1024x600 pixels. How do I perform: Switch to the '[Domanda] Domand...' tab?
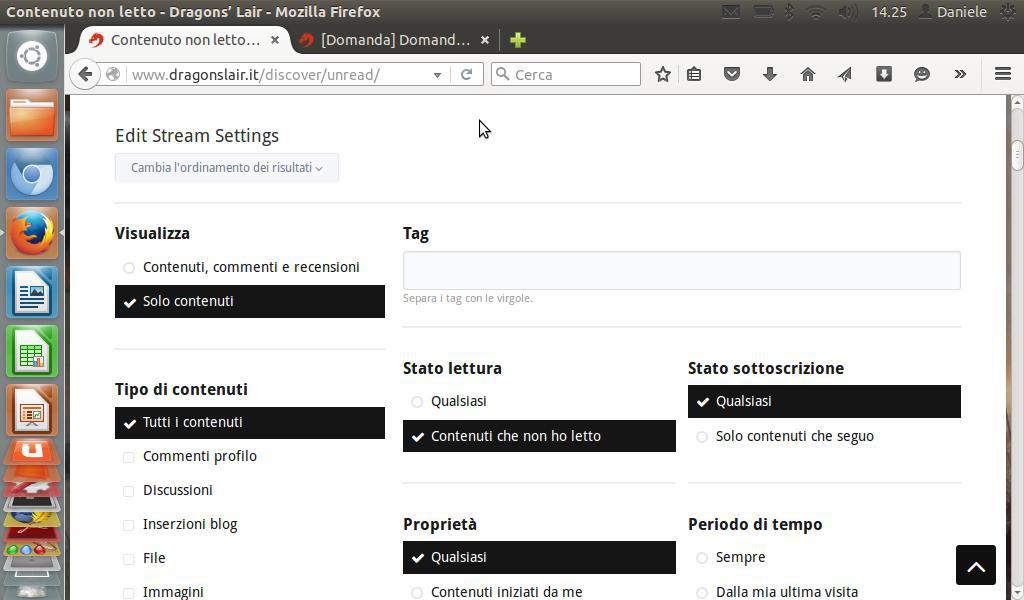(395, 40)
